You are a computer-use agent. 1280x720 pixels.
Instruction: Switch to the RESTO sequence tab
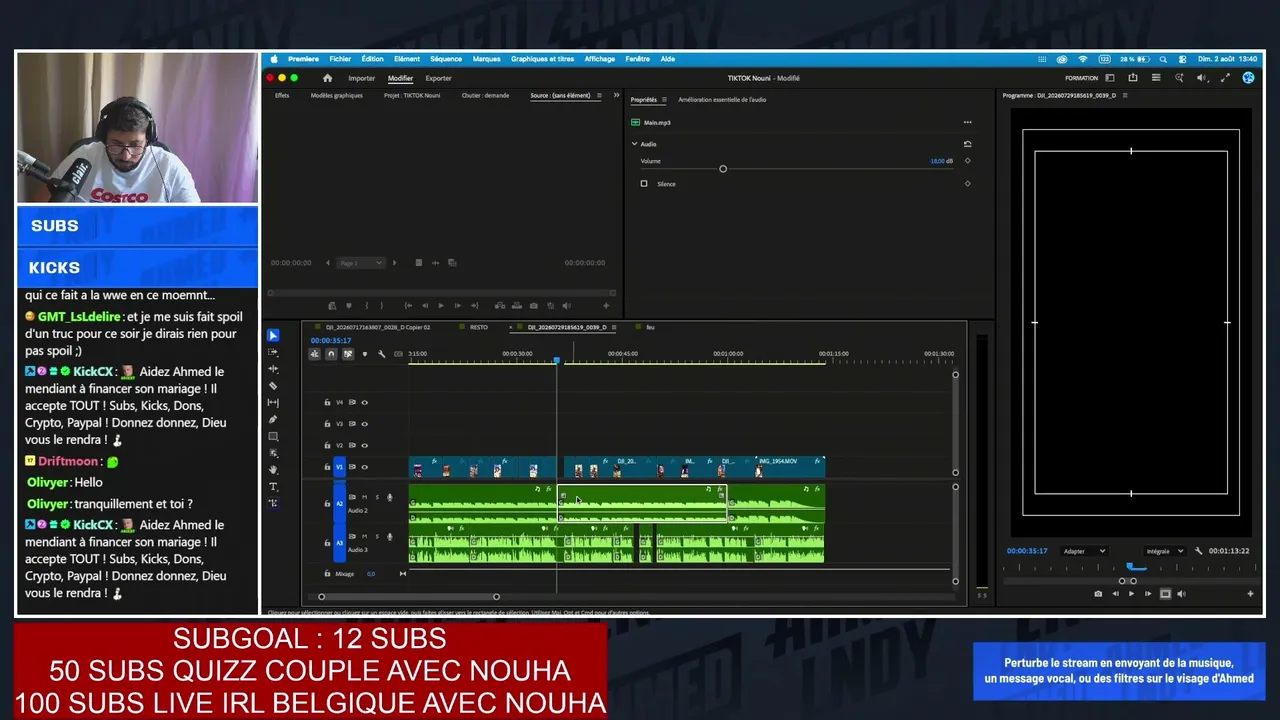click(479, 327)
